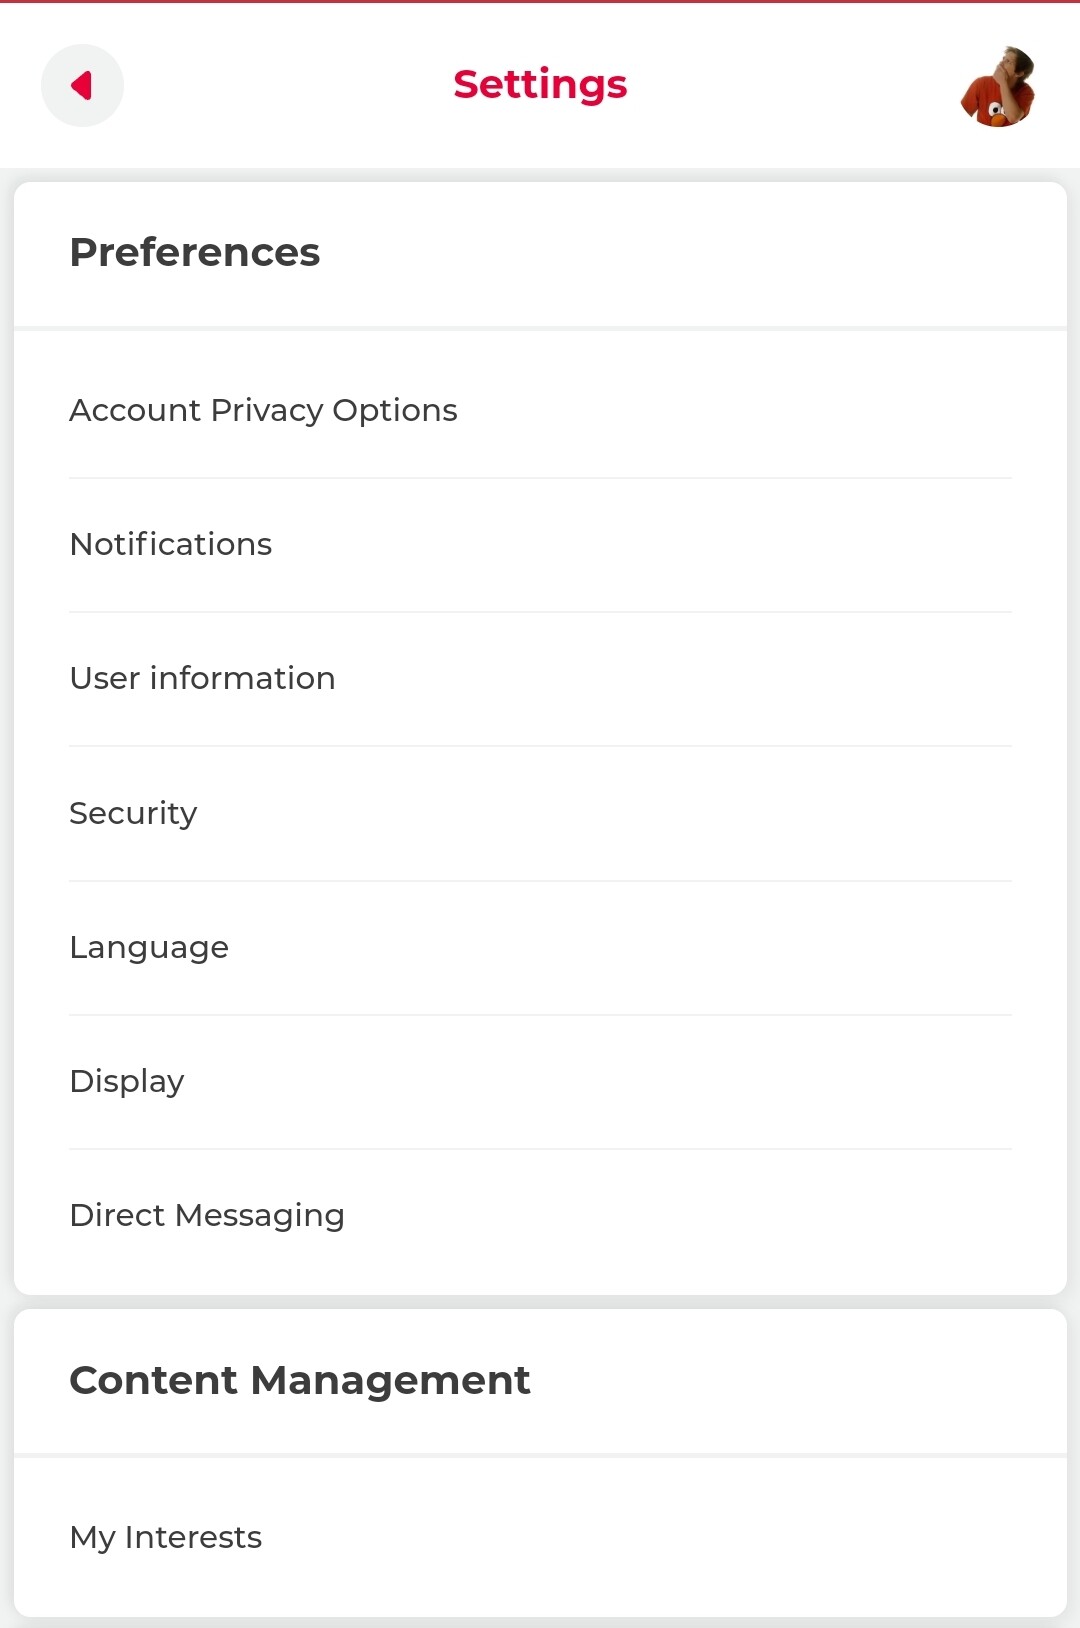Review account privacy settings
Image resolution: width=1080 pixels, height=1628 pixels.
click(263, 410)
